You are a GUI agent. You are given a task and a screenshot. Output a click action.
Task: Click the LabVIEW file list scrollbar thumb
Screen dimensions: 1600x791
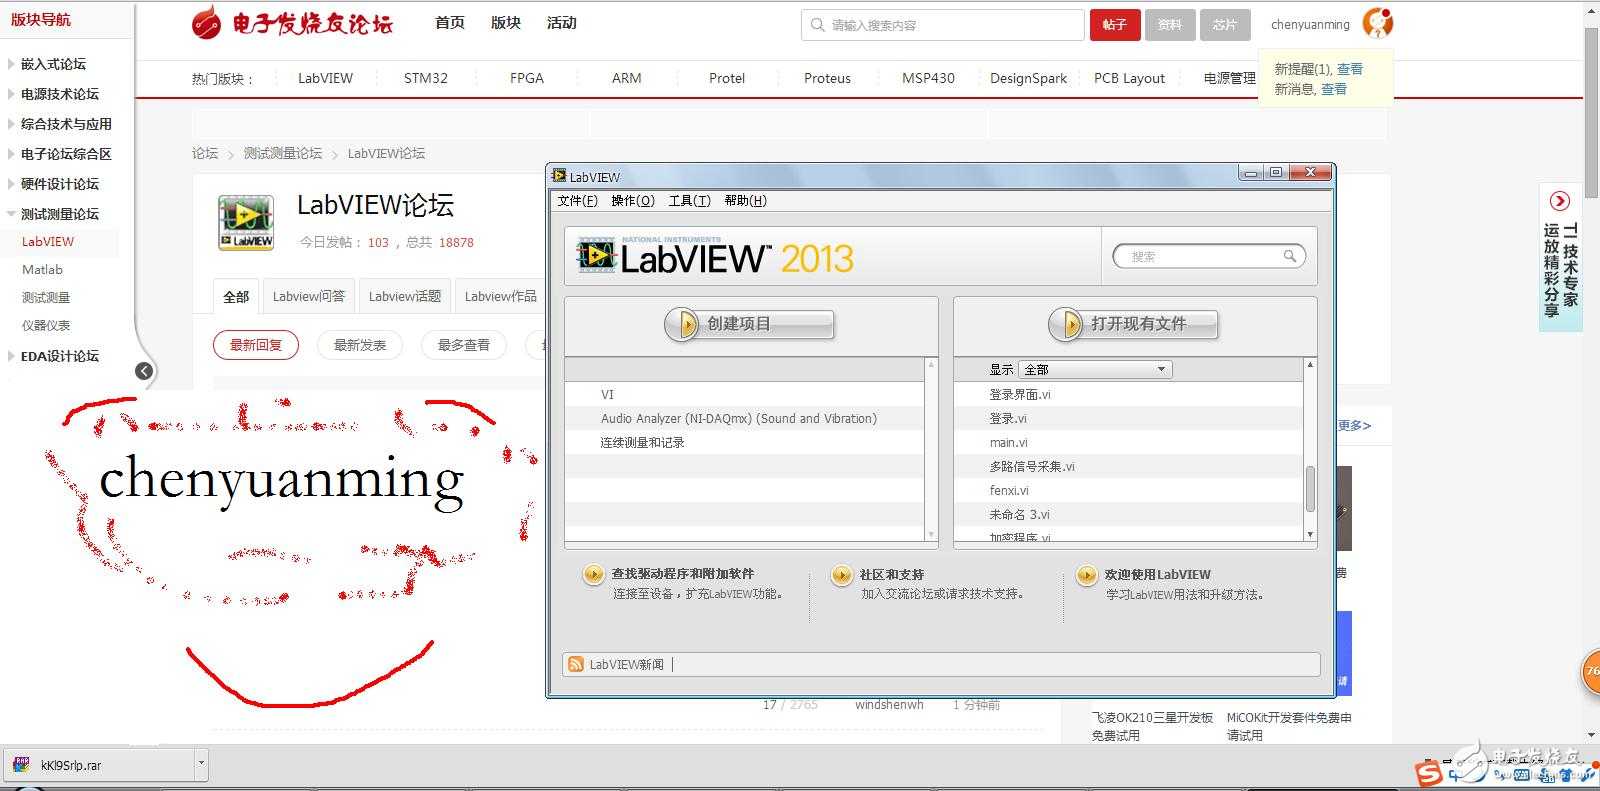coord(1310,489)
